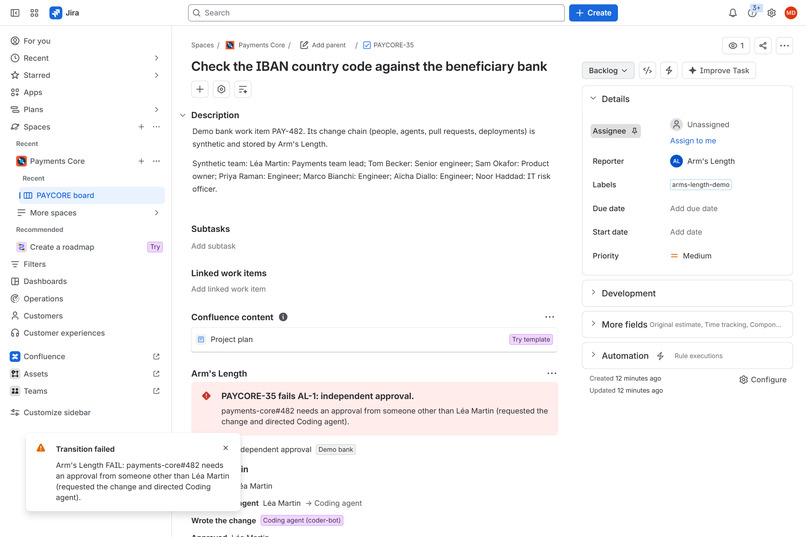Click the Medium priority value
806x537 pixels.
[691, 256]
